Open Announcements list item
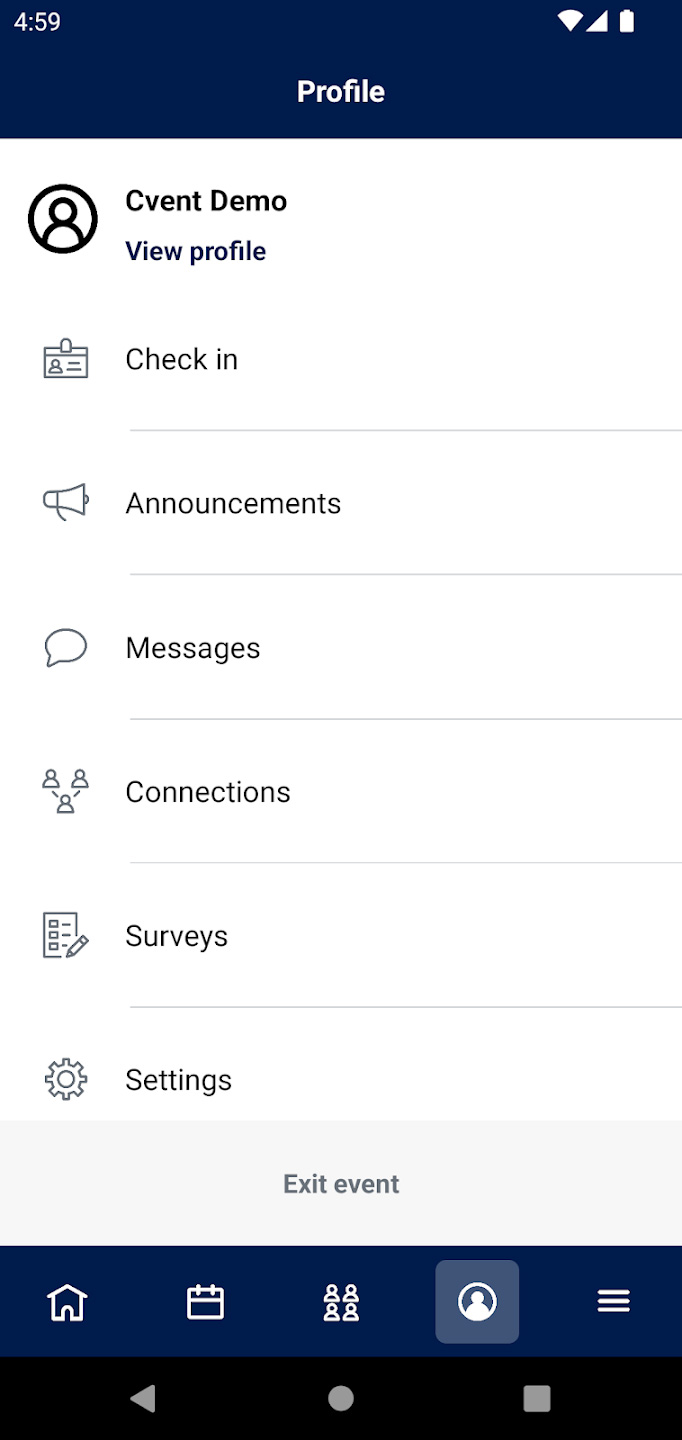Screen dimensions: 682x1440 tap(233, 503)
